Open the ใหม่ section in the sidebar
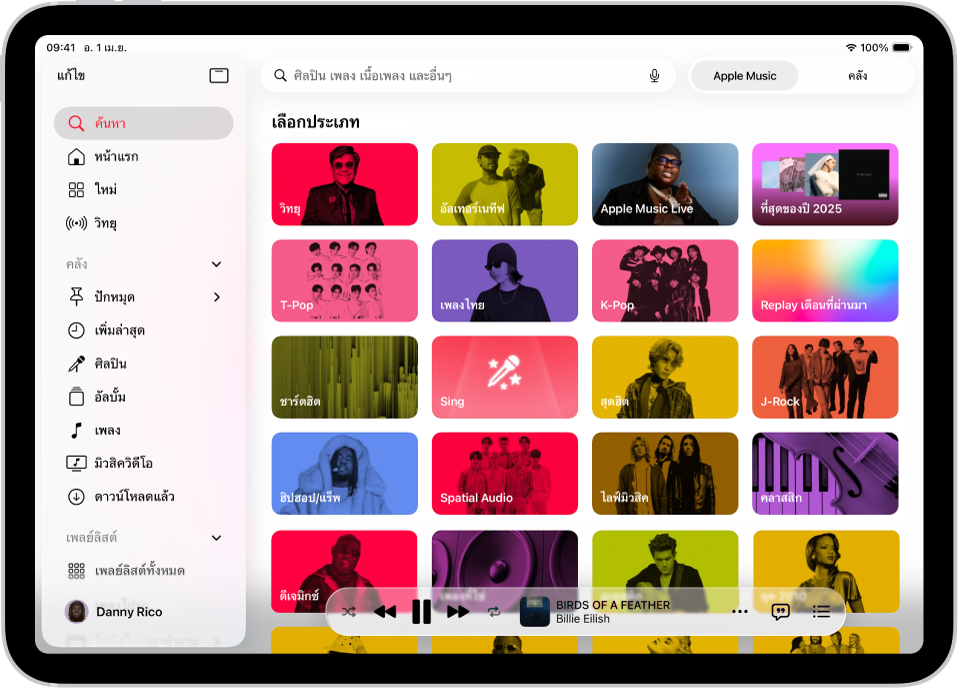Image resolution: width=963 pixels, height=689 pixels. tap(144, 189)
